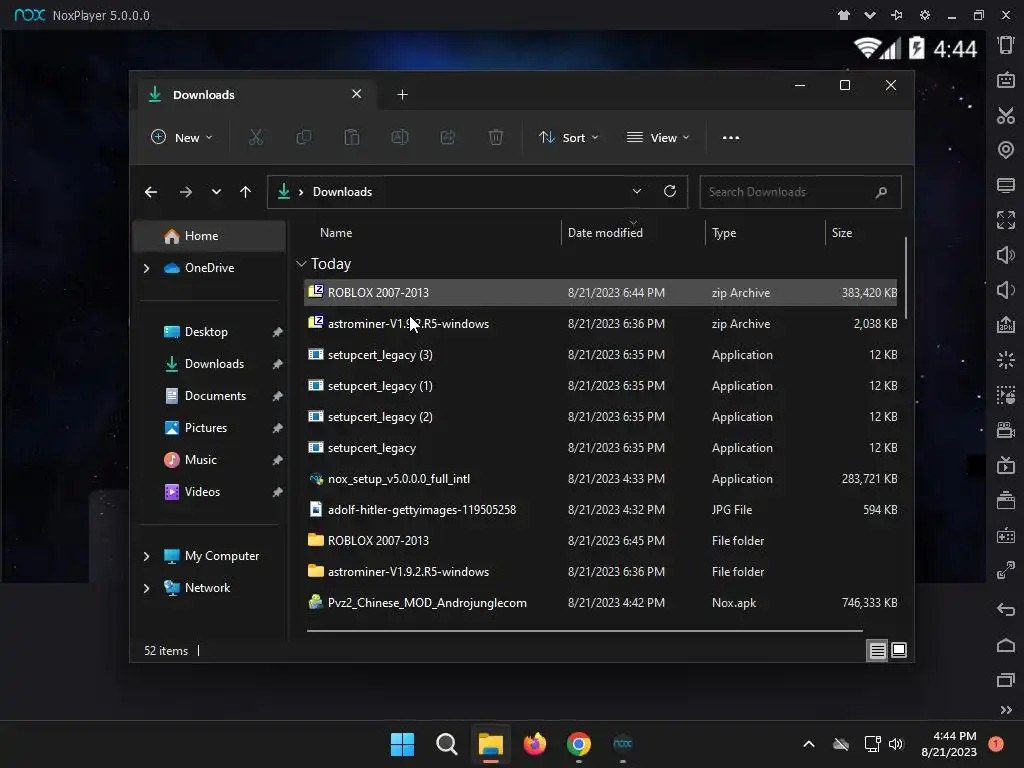
Task: Open the Windows Start menu
Action: 402,744
